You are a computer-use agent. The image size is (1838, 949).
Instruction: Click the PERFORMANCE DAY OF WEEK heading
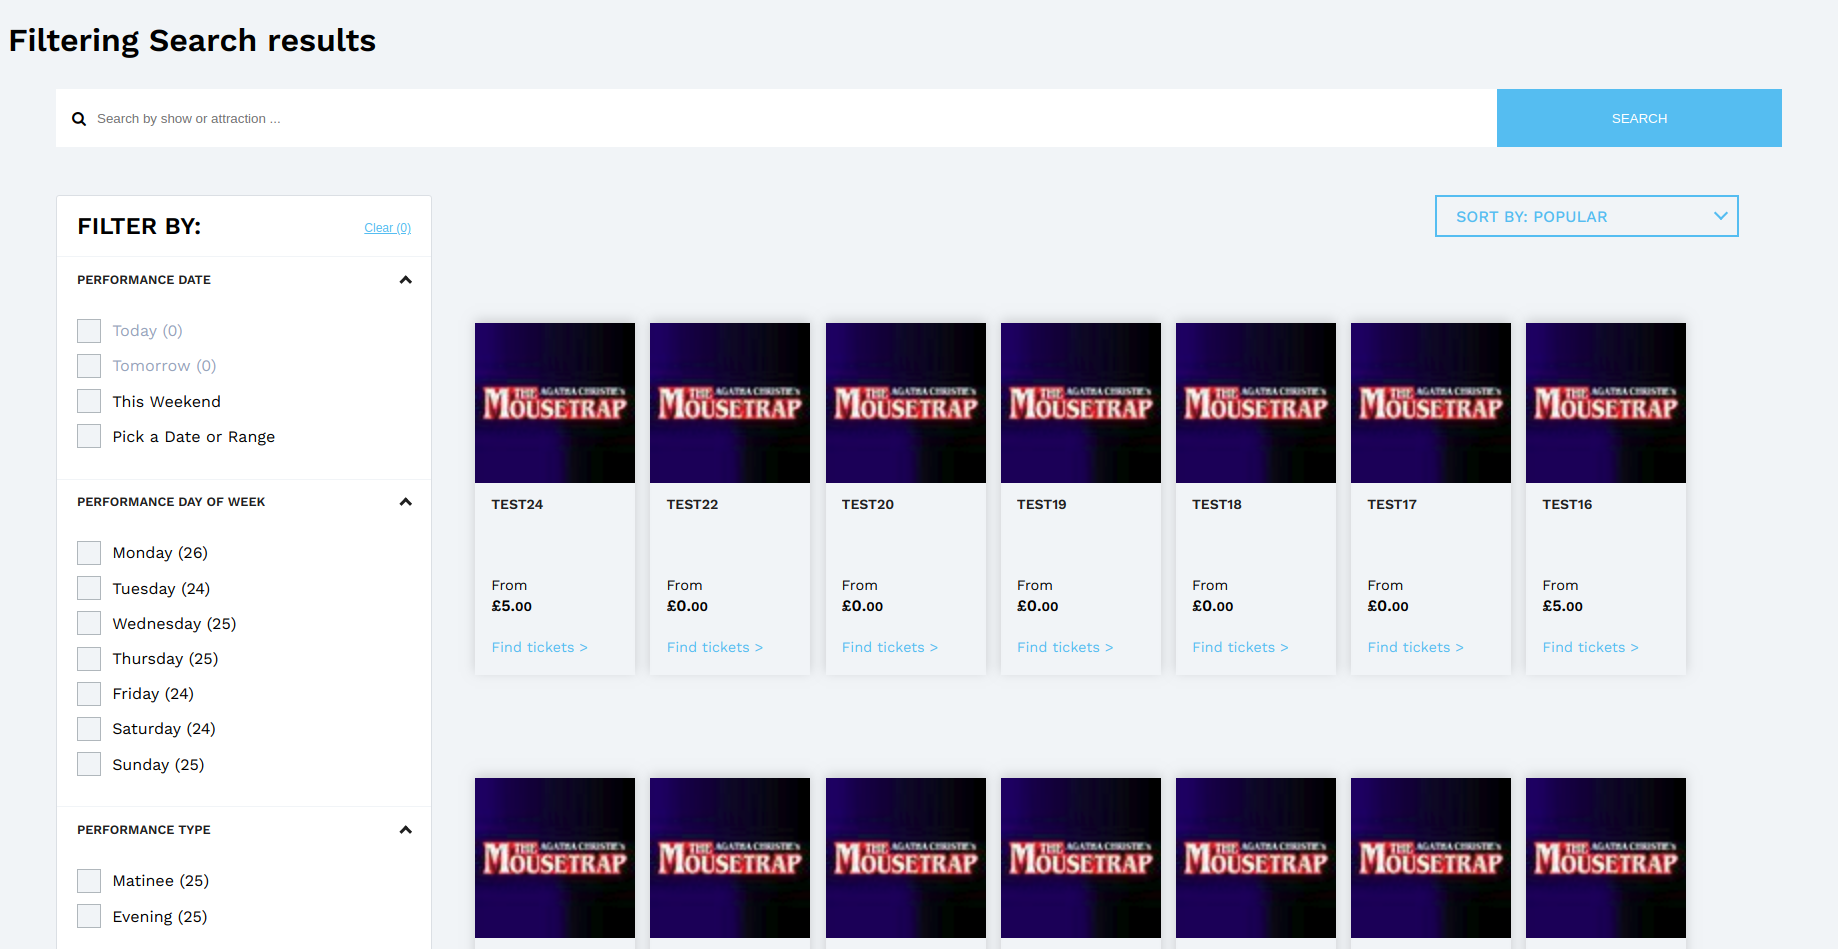171,502
